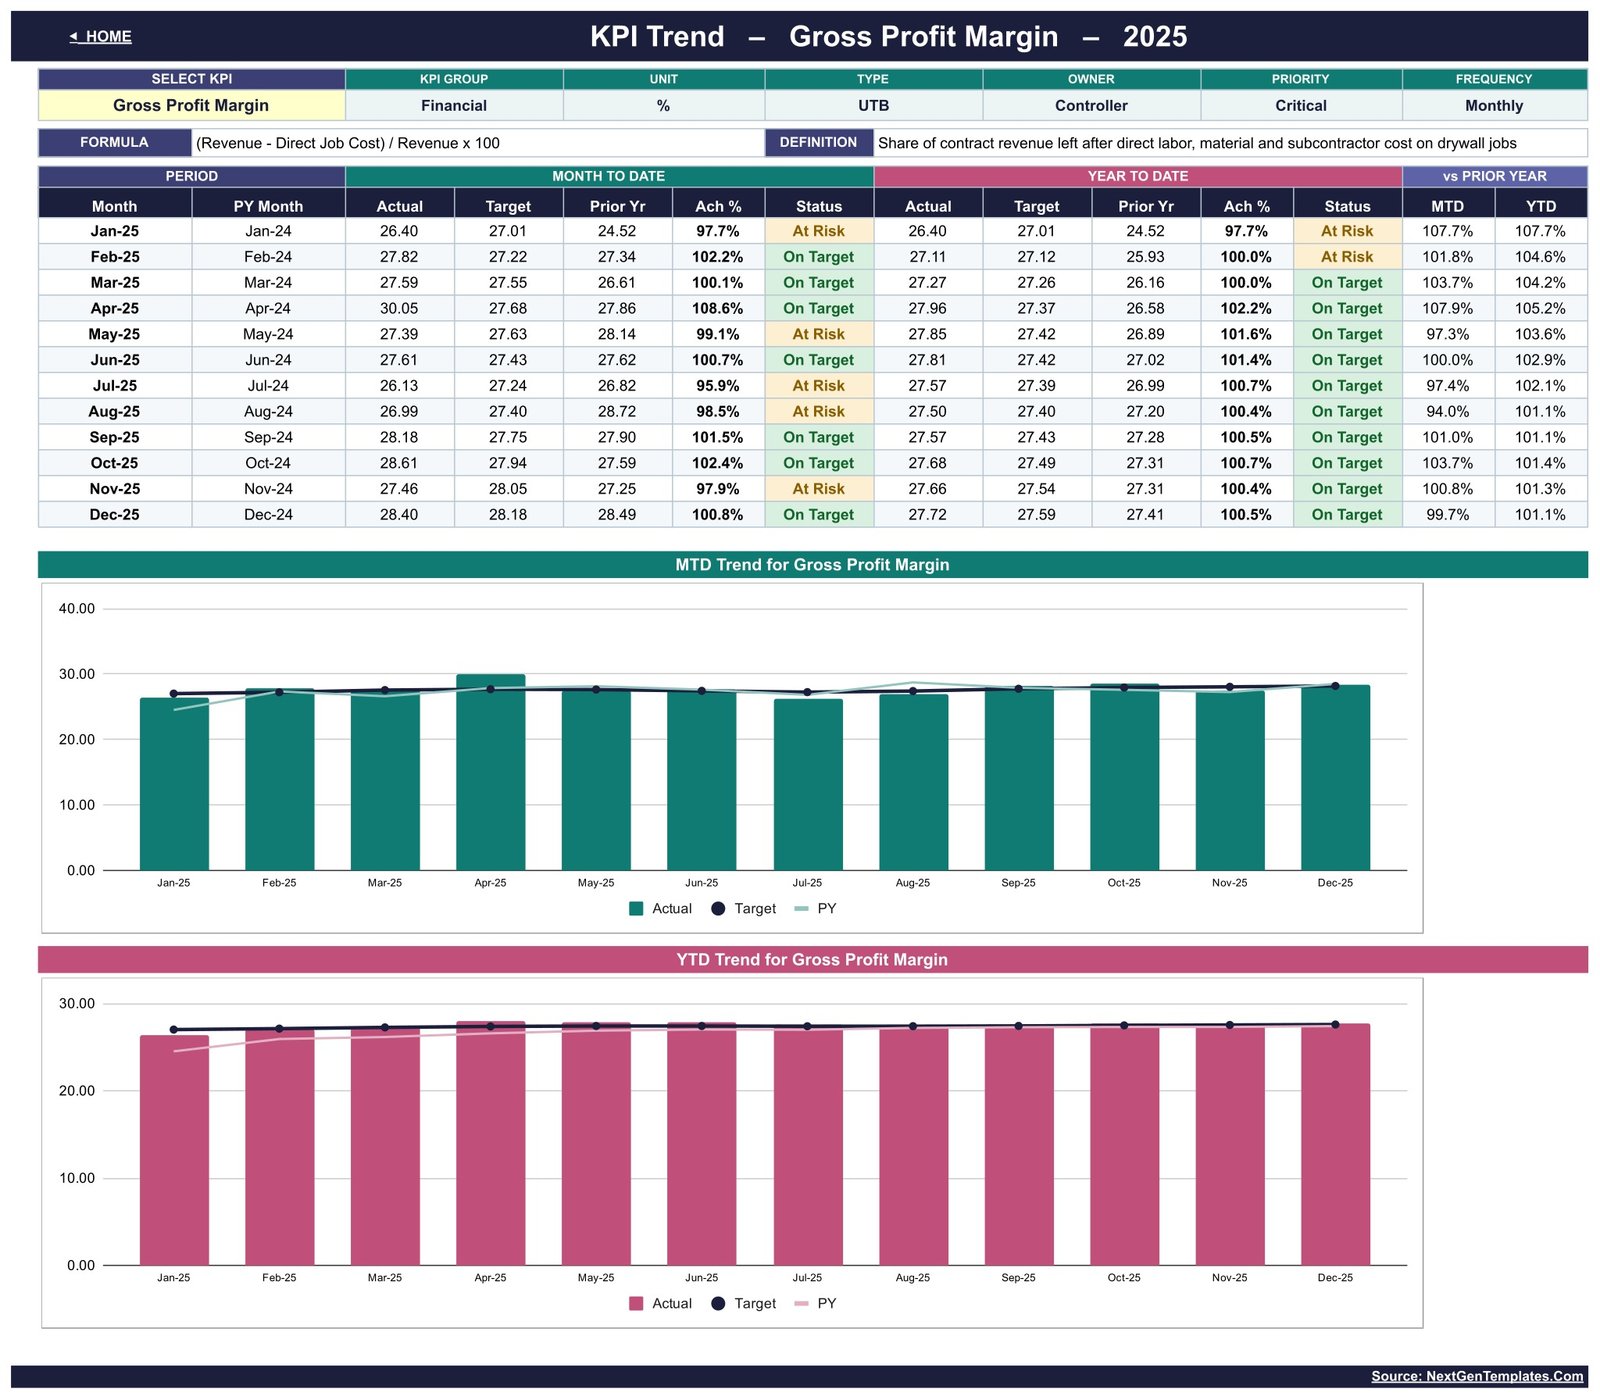Image resolution: width=1600 pixels, height=1399 pixels.
Task: Select the SELECT KPI header cell
Action: (191, 79)
